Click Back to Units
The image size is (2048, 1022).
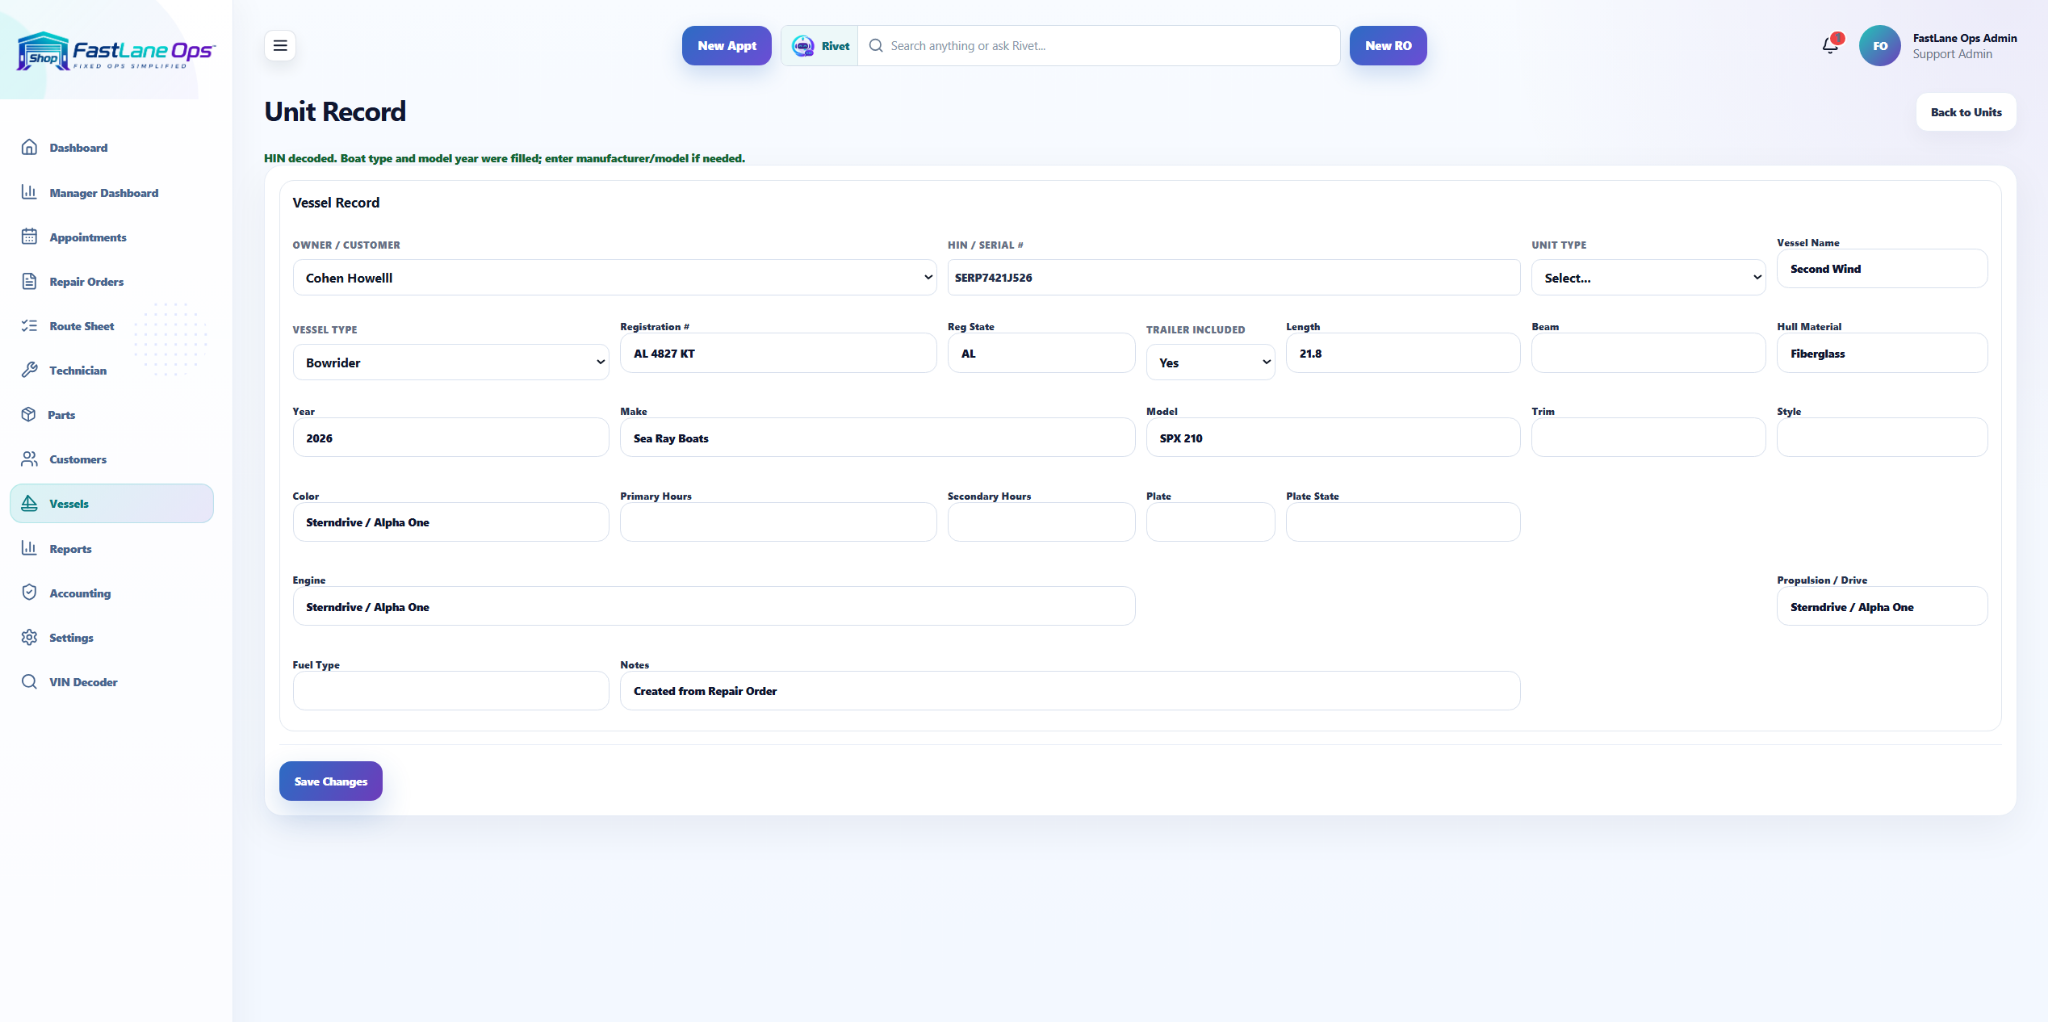click(x=1966, y=112)
